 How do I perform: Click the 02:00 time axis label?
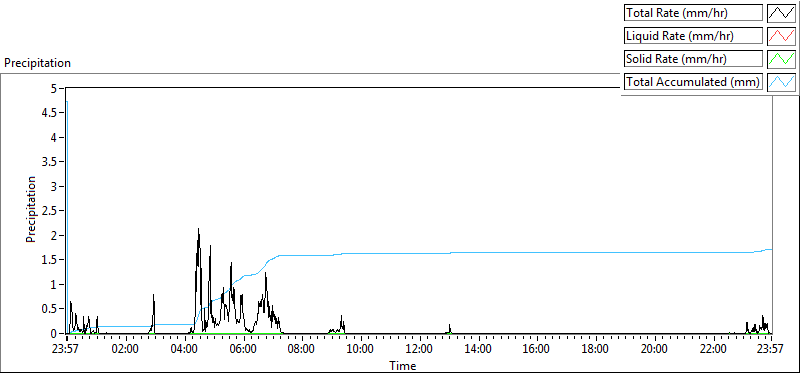point(126,349)
